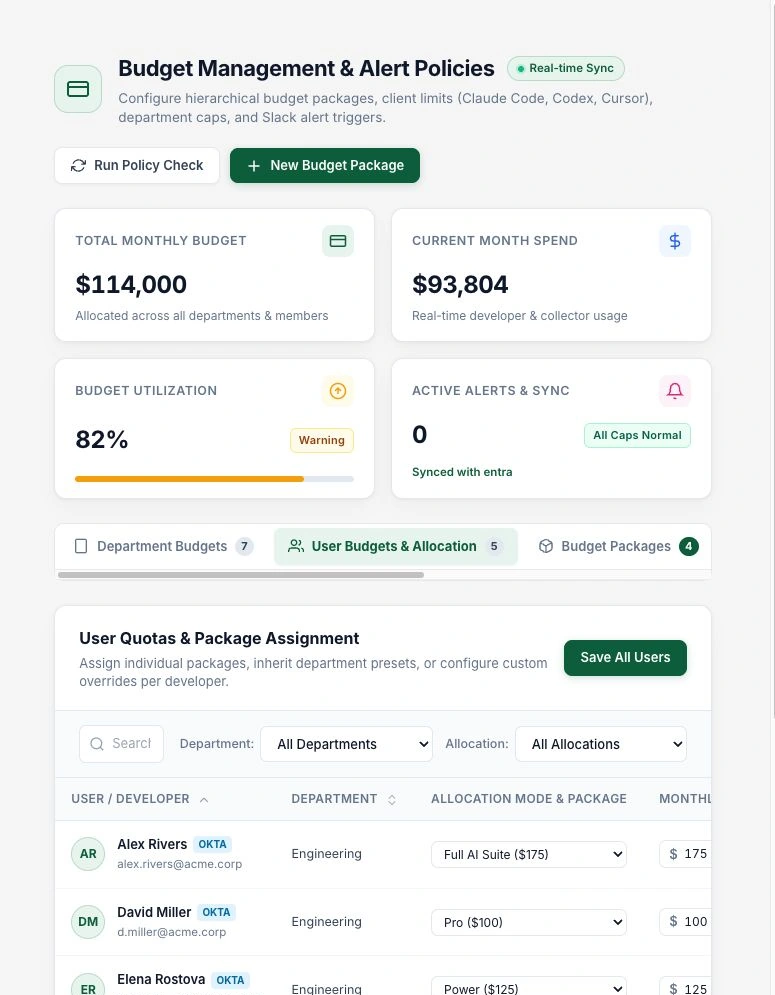The width and height of the screenshot is (775, 995).
Task: Open Elena Rostova's Power ($125) package dropdown
Action: [x=529, y=987]
